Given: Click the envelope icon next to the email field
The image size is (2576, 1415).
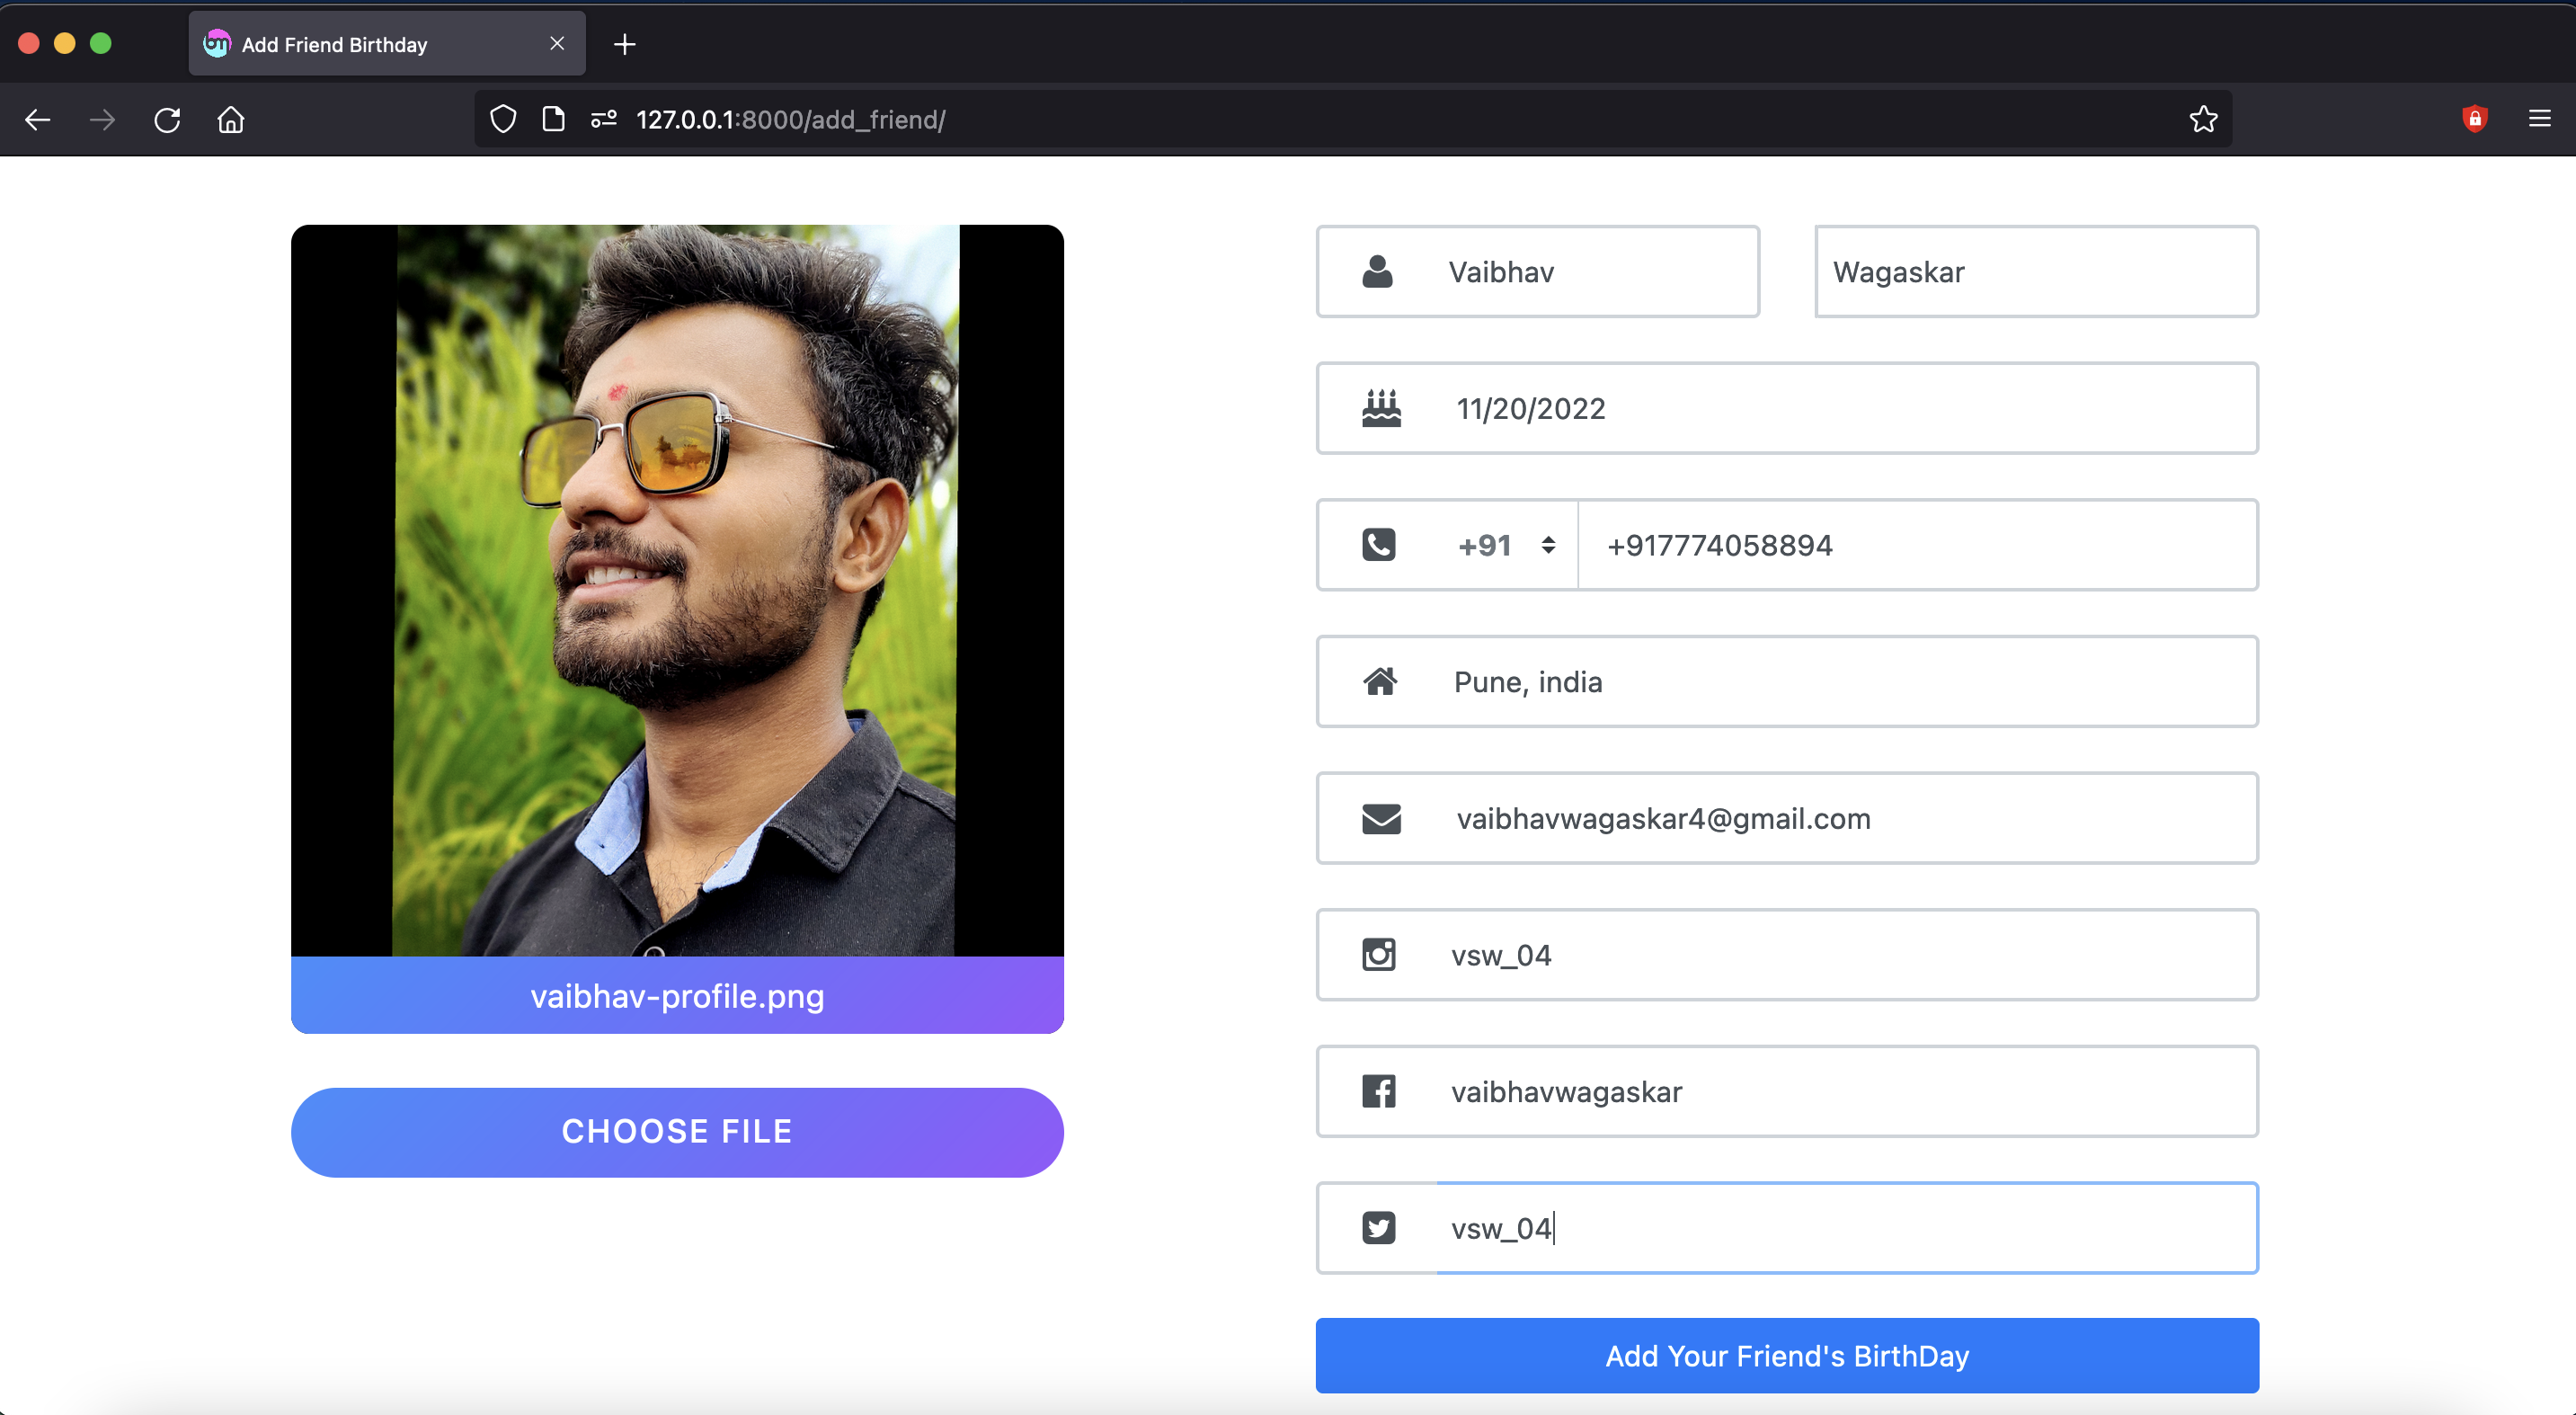Looking at the screenshot, I should pyautogui.click(x=1380, y=818).
